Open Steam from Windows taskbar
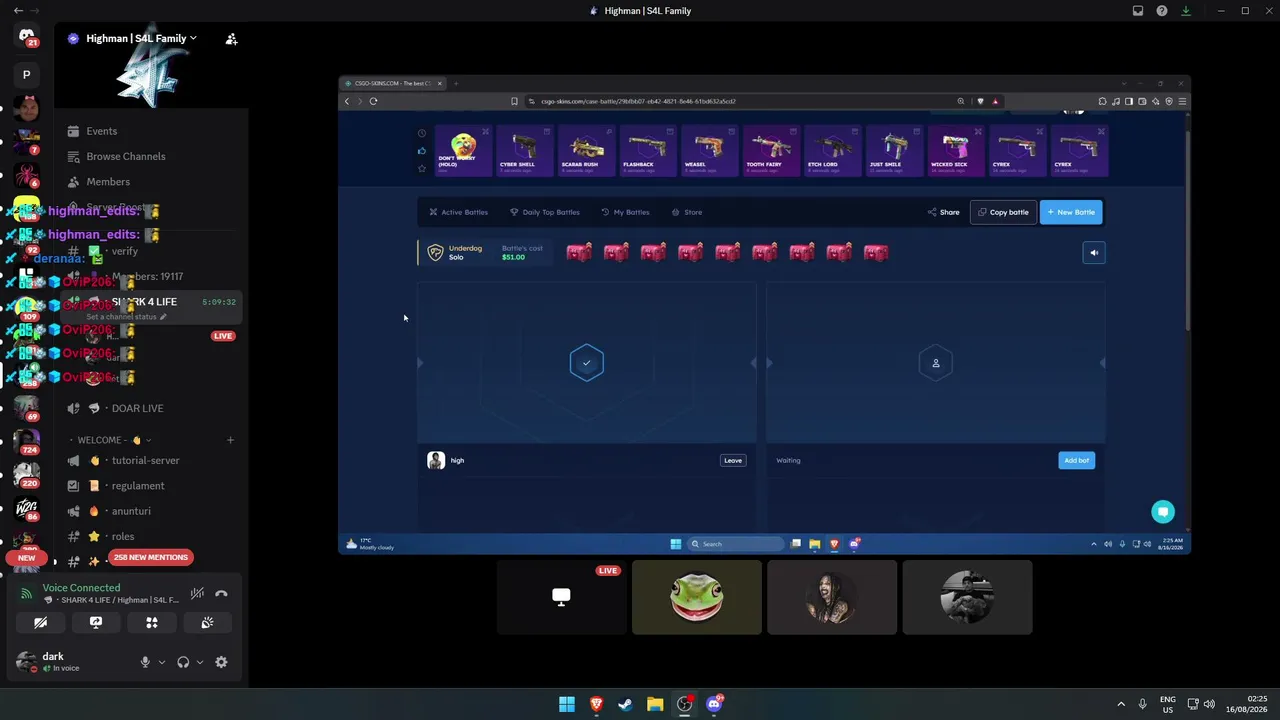1280x720 pixels. pyautogui.click(x=625, y=704)
